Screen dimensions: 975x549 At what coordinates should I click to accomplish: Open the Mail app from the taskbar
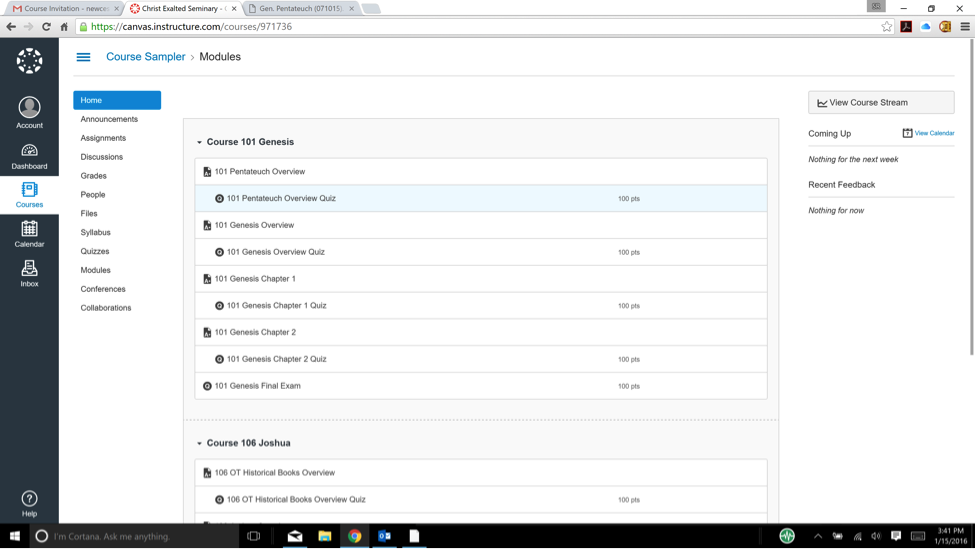[x=295, y=536]
